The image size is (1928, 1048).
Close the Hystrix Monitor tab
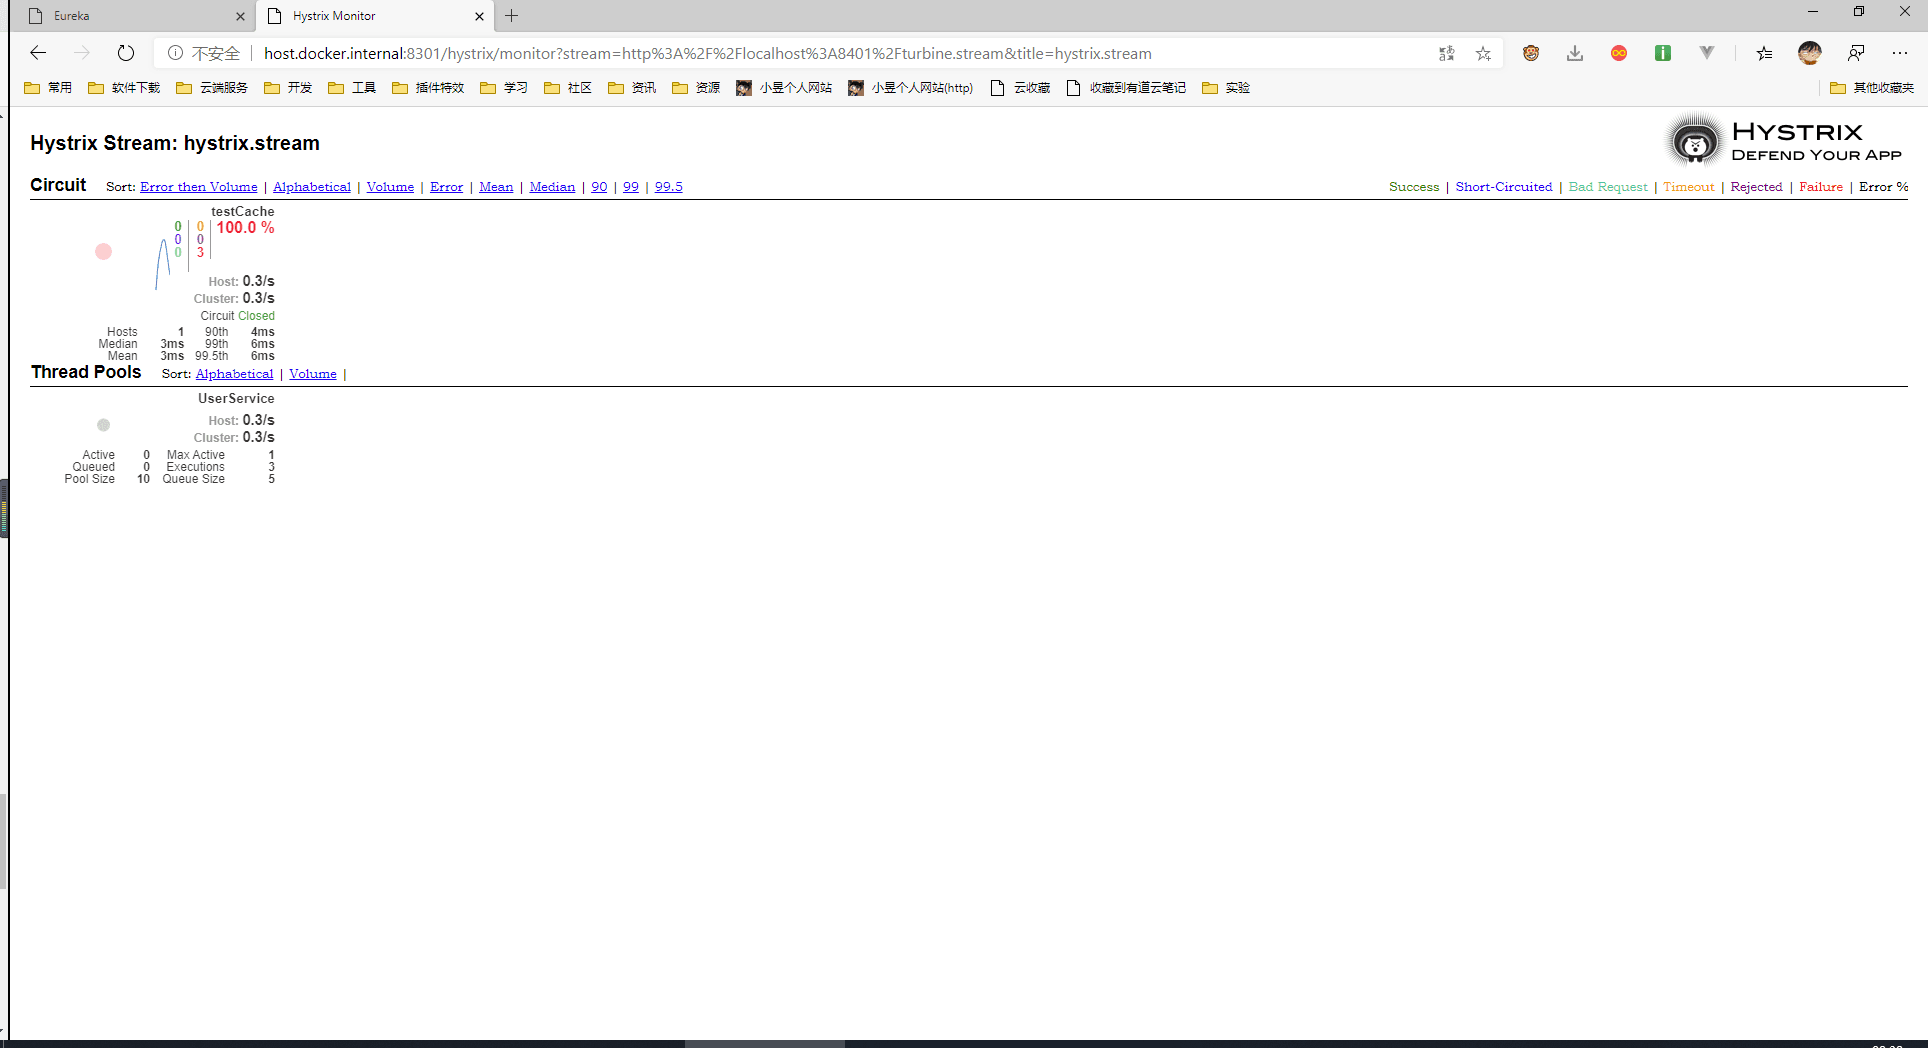coord(479,16)
